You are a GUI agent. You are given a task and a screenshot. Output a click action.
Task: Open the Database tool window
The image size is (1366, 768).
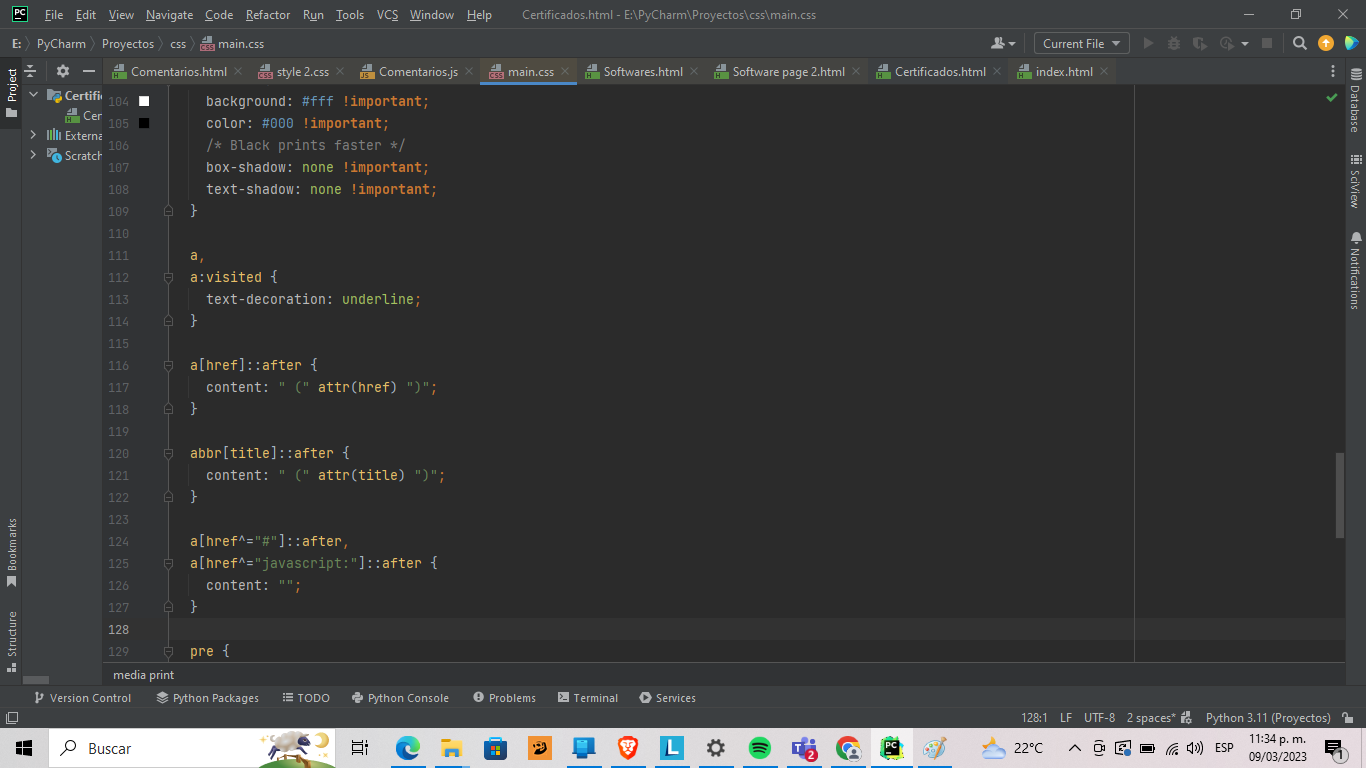point(1356,102)
